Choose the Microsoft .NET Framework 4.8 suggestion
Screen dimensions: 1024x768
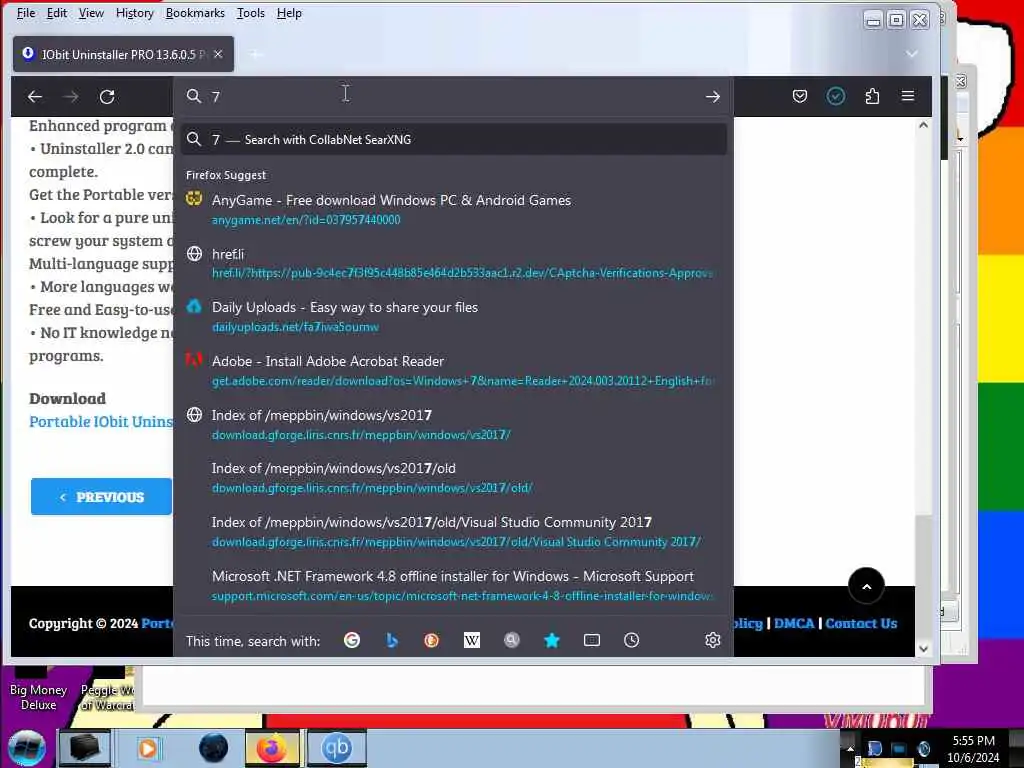click(x=454, y=586)
